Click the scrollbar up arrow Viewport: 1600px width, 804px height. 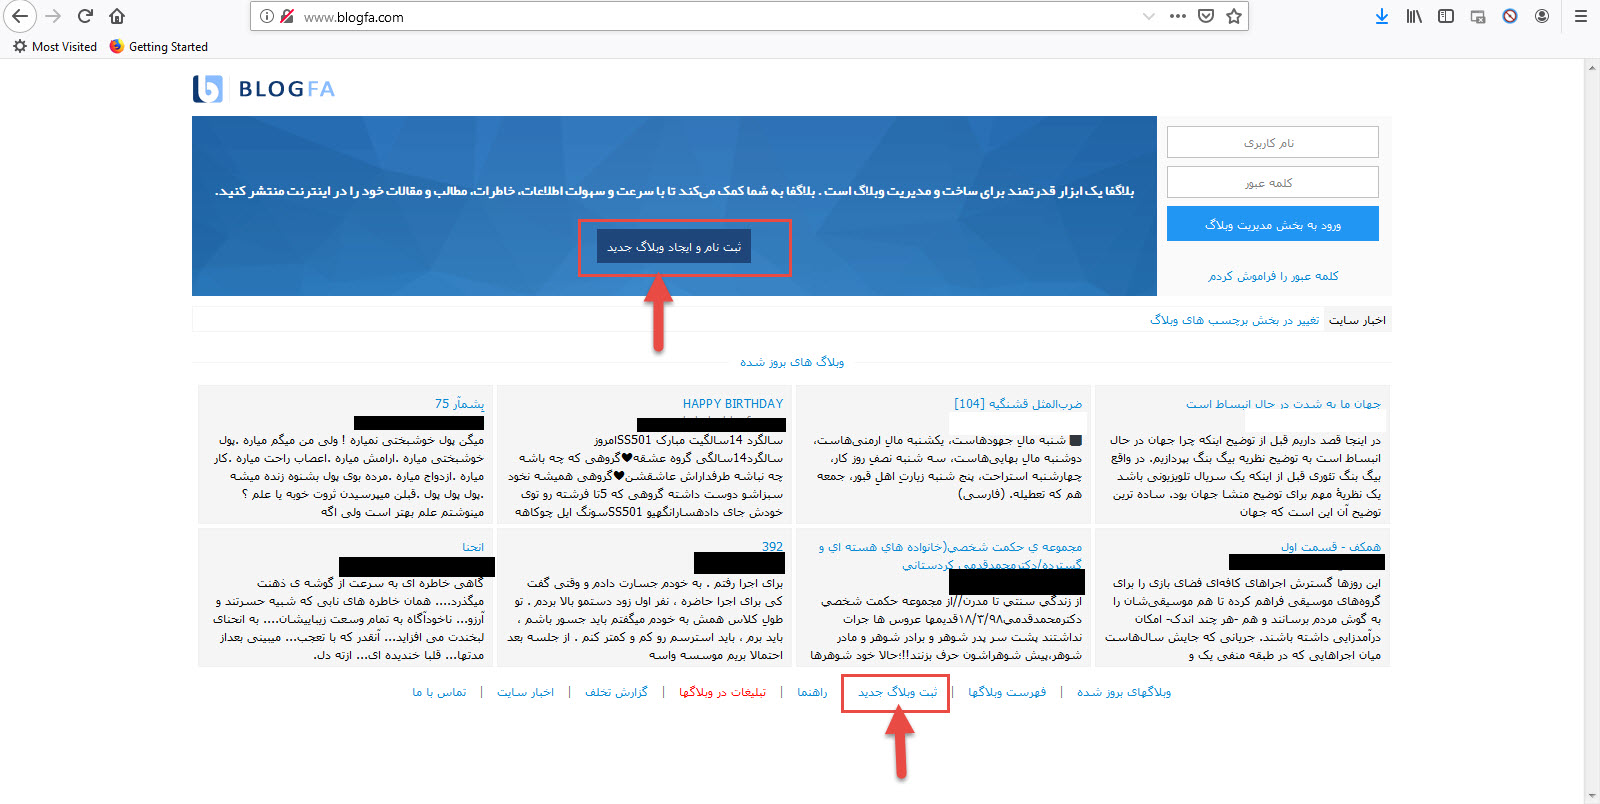(x=1592, y=68)
